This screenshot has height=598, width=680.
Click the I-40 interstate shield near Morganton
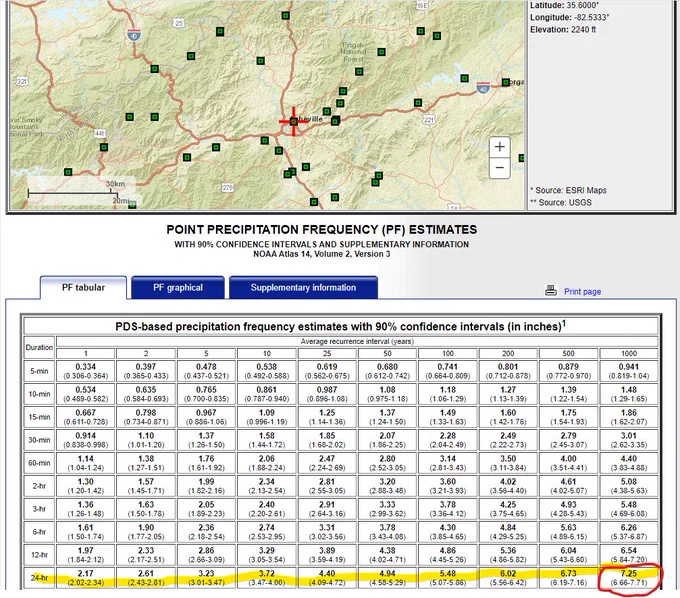pyautogui.click(x=483, y=88)
